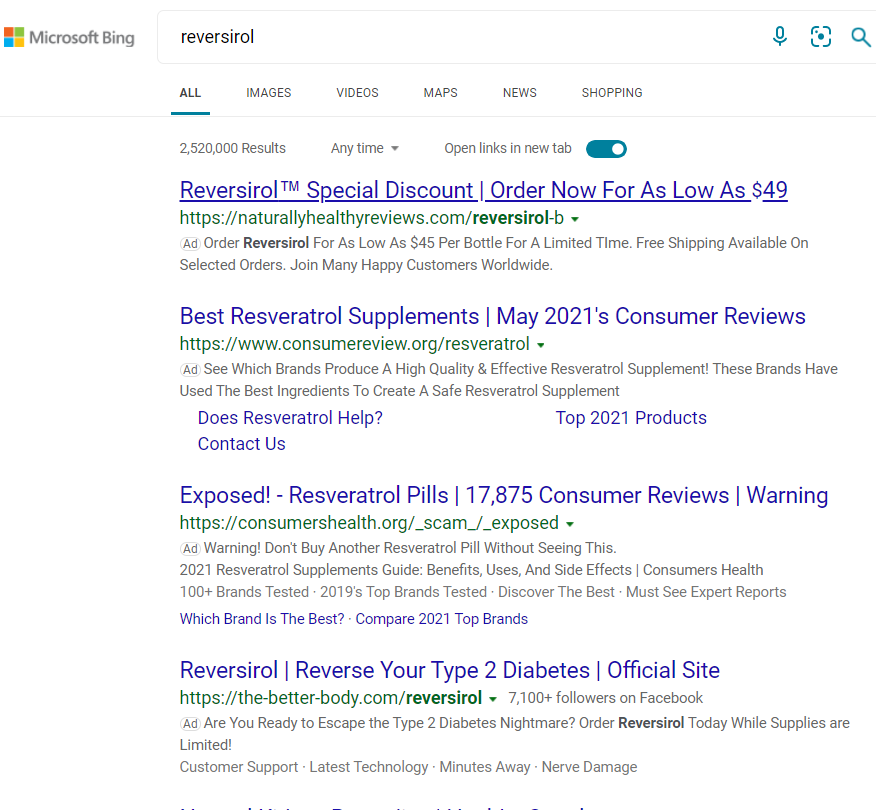876x810 pixels.
Task: Open Does Resveratrol Help? sitelink
Action: (290, 418)
